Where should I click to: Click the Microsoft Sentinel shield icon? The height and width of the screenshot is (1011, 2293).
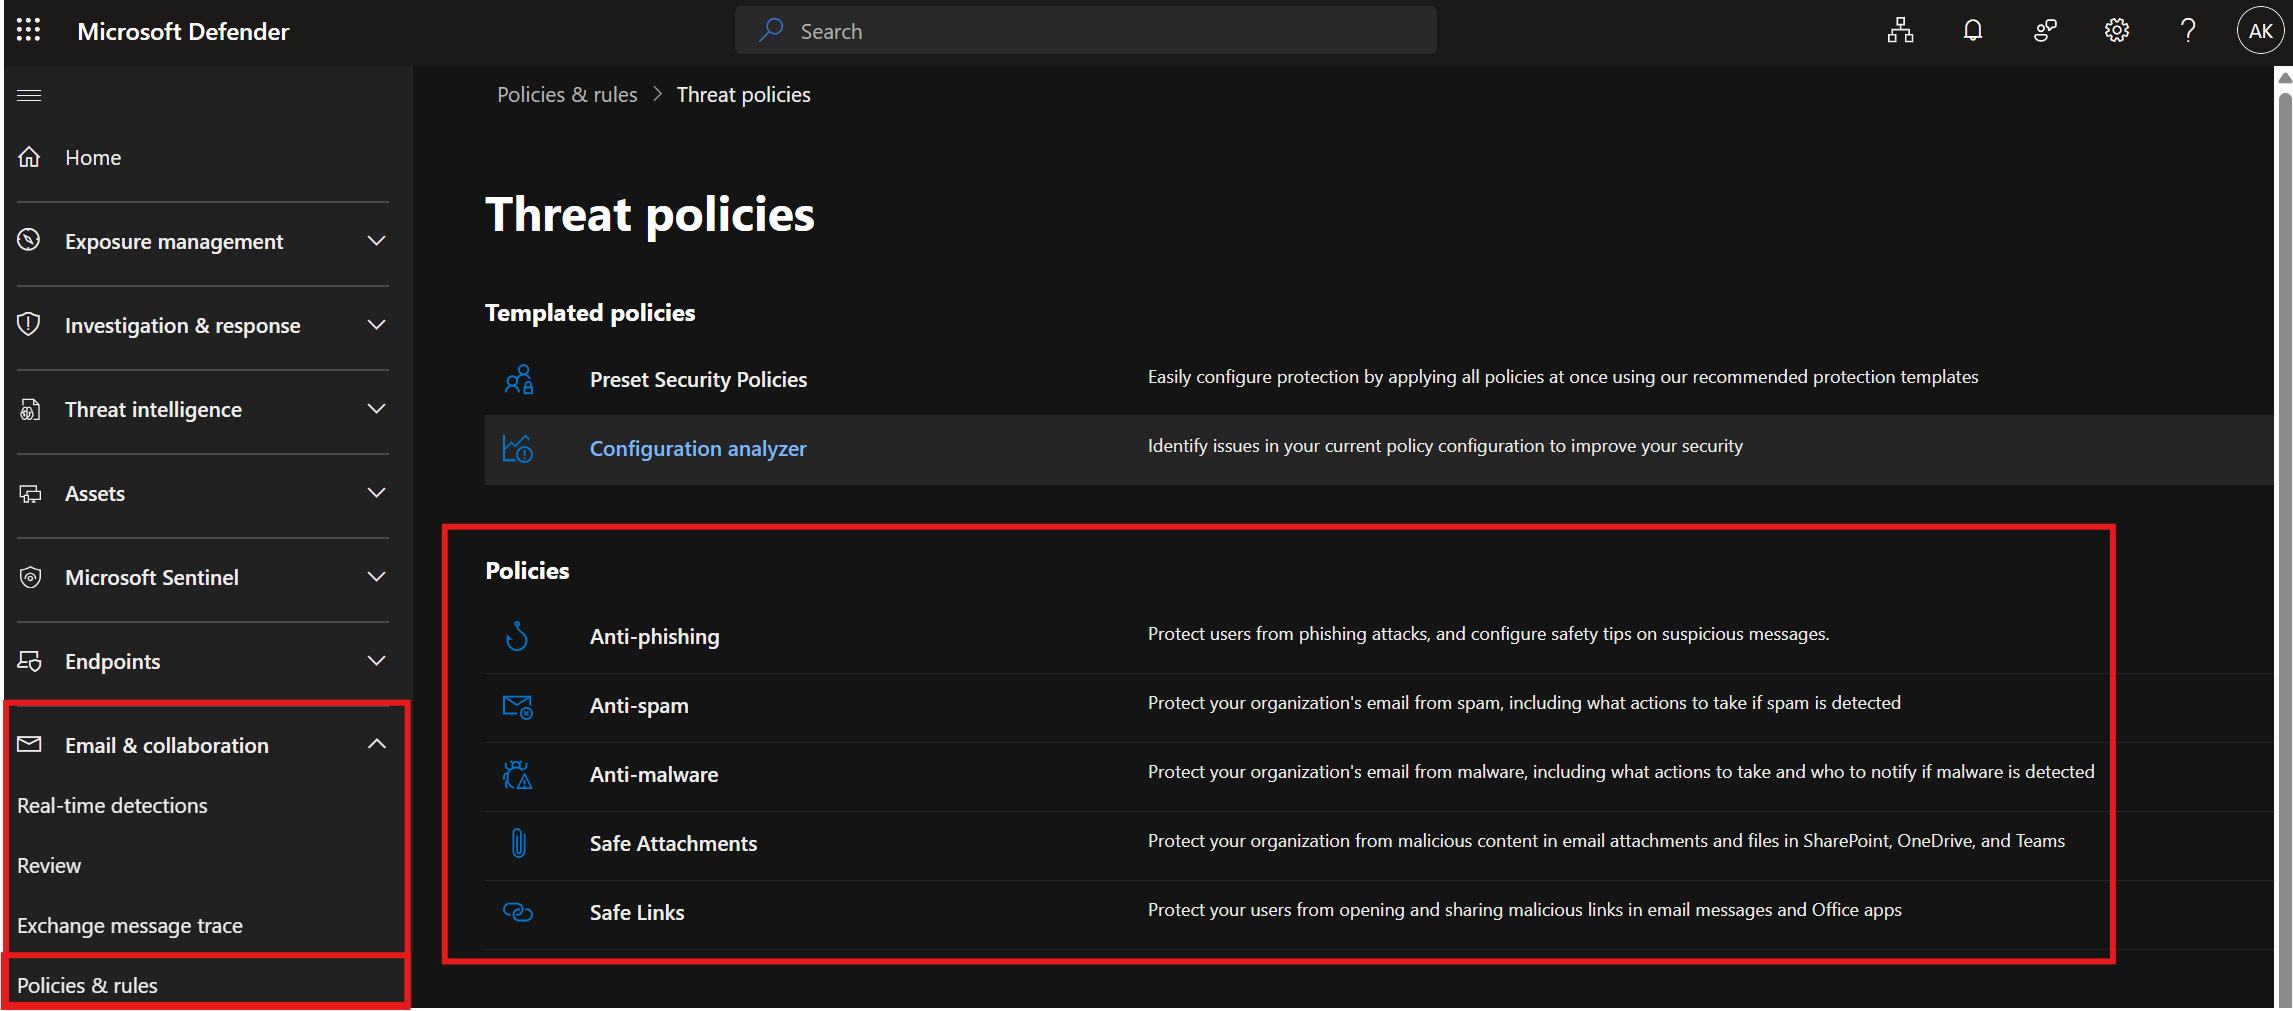(30, 577)
